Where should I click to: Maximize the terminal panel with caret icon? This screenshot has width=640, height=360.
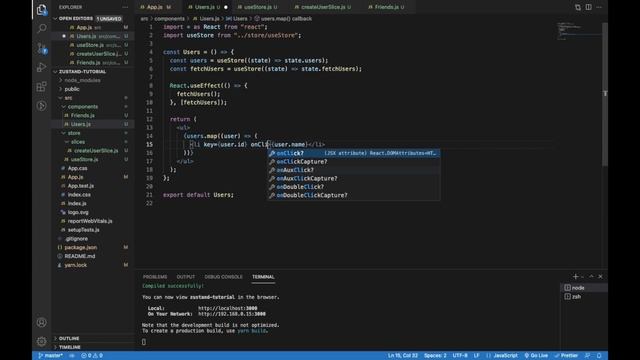(x=591, y=276)
